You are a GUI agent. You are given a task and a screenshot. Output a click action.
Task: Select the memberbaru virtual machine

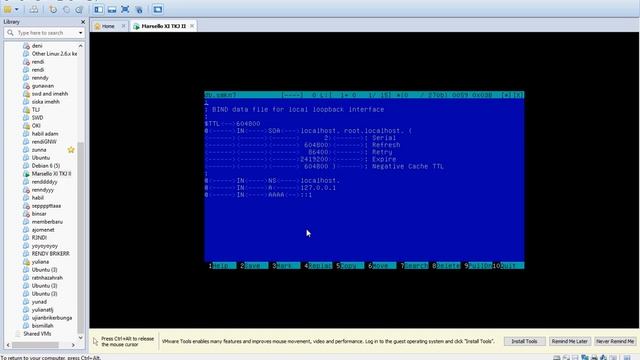[47, 222]
